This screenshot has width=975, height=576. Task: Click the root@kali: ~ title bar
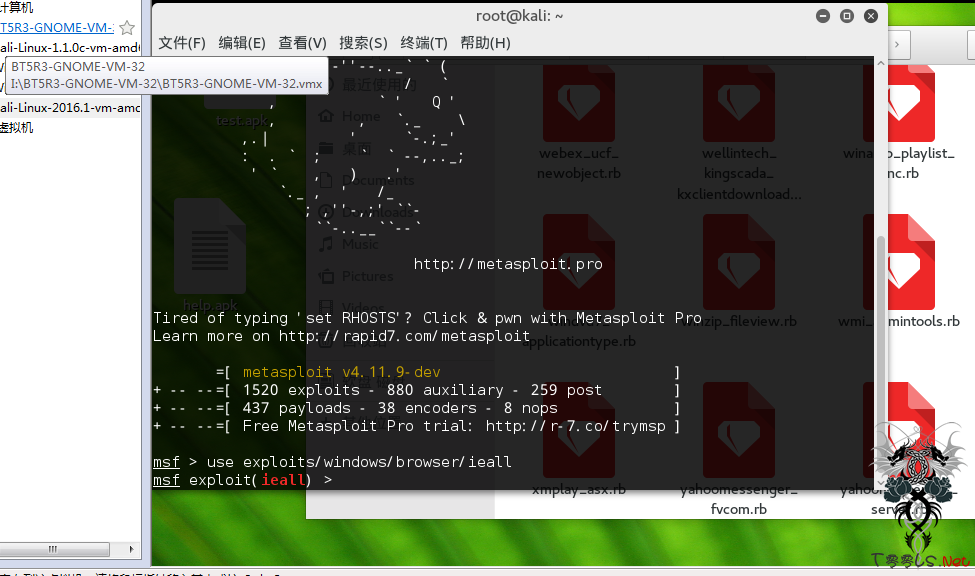click(519, 16)
